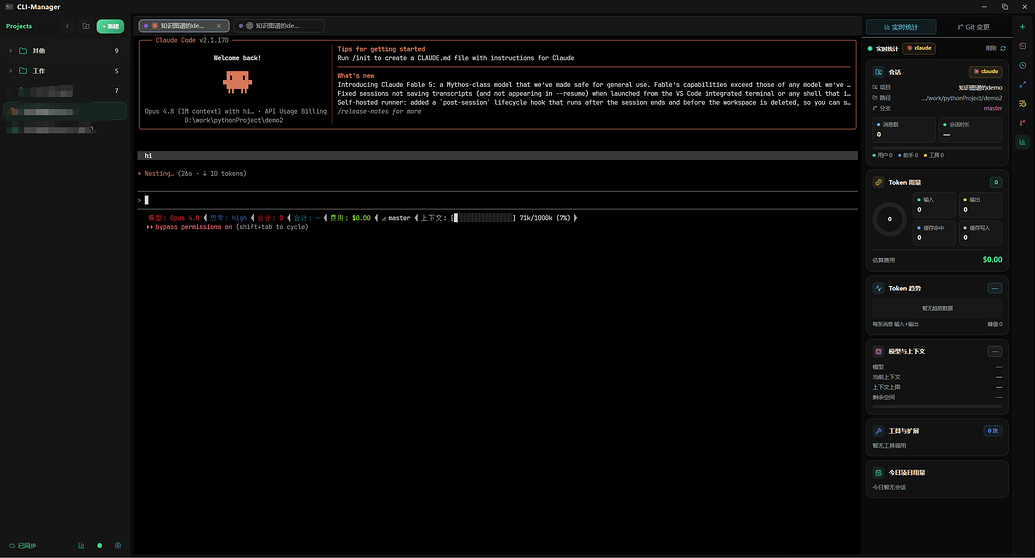Open the bottom-left chart icon

(x=81, y=545)
